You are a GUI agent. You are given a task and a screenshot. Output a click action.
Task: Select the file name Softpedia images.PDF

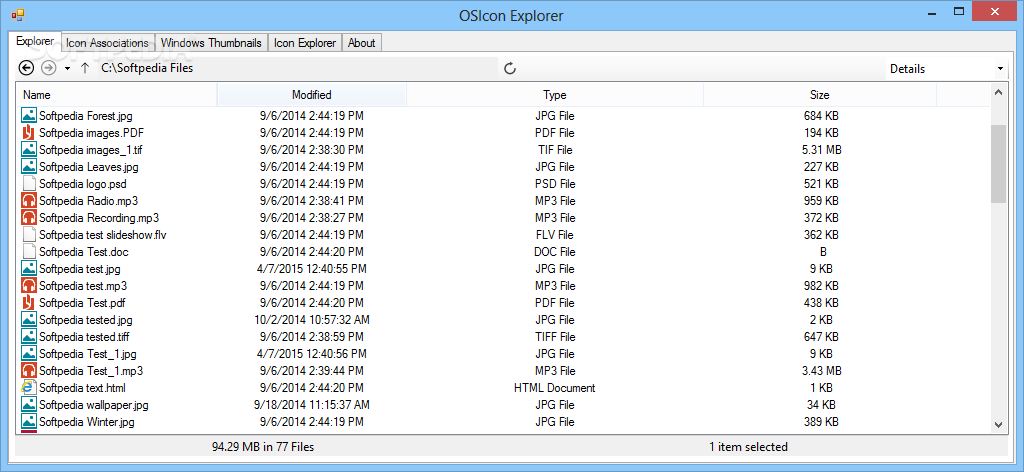coord(91,133)
